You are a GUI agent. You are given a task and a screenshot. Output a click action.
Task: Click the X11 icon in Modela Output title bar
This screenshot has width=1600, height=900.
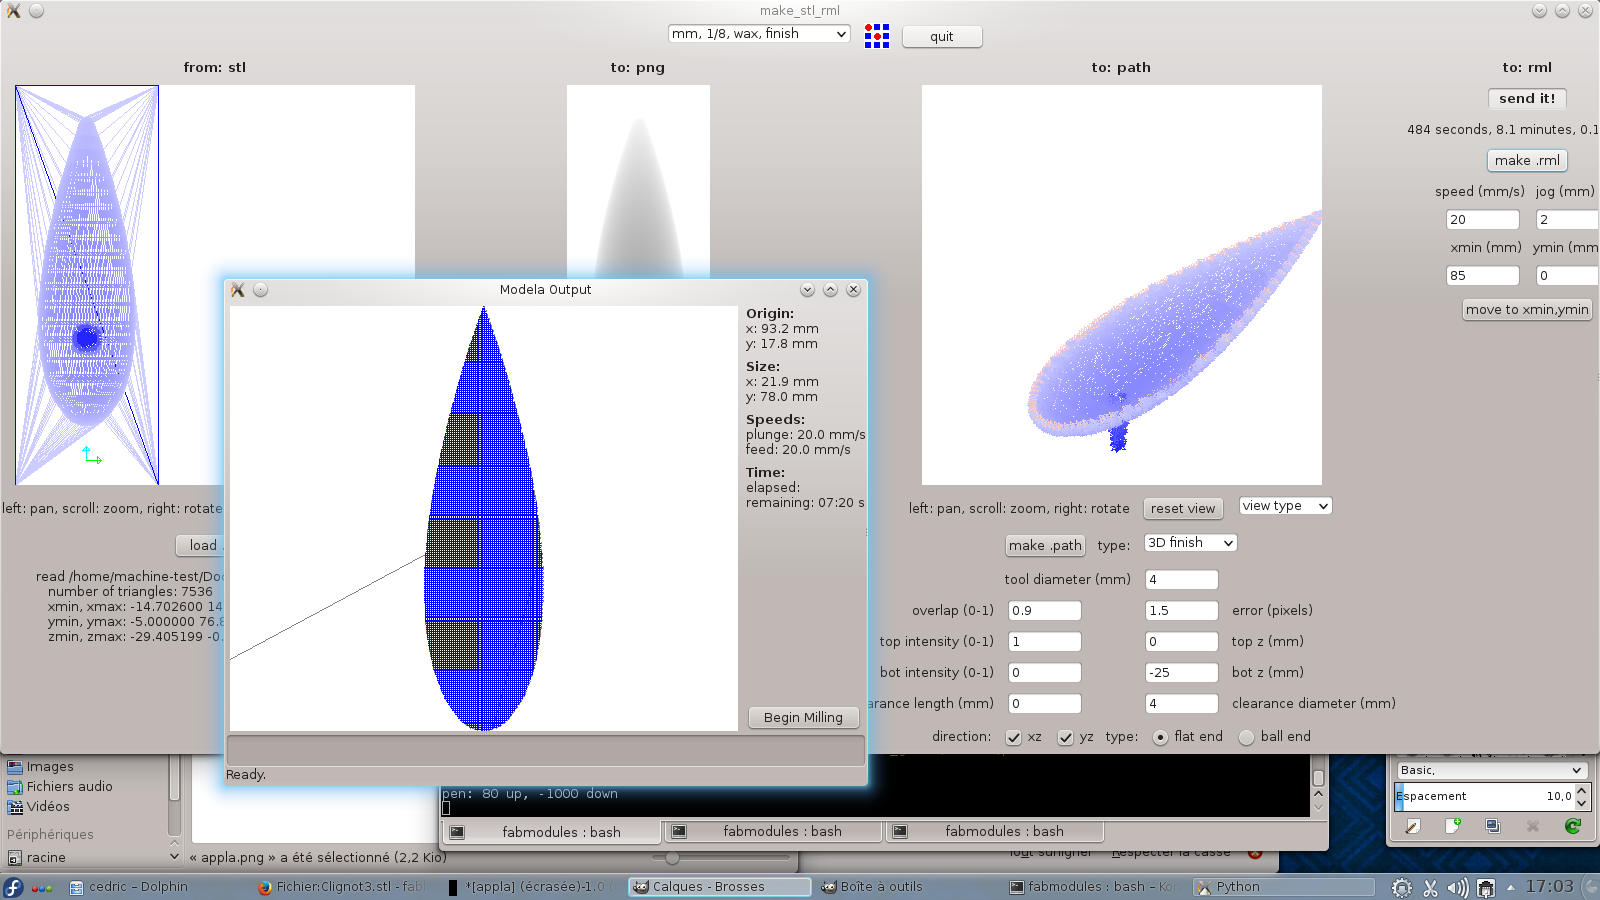(238, 290)
